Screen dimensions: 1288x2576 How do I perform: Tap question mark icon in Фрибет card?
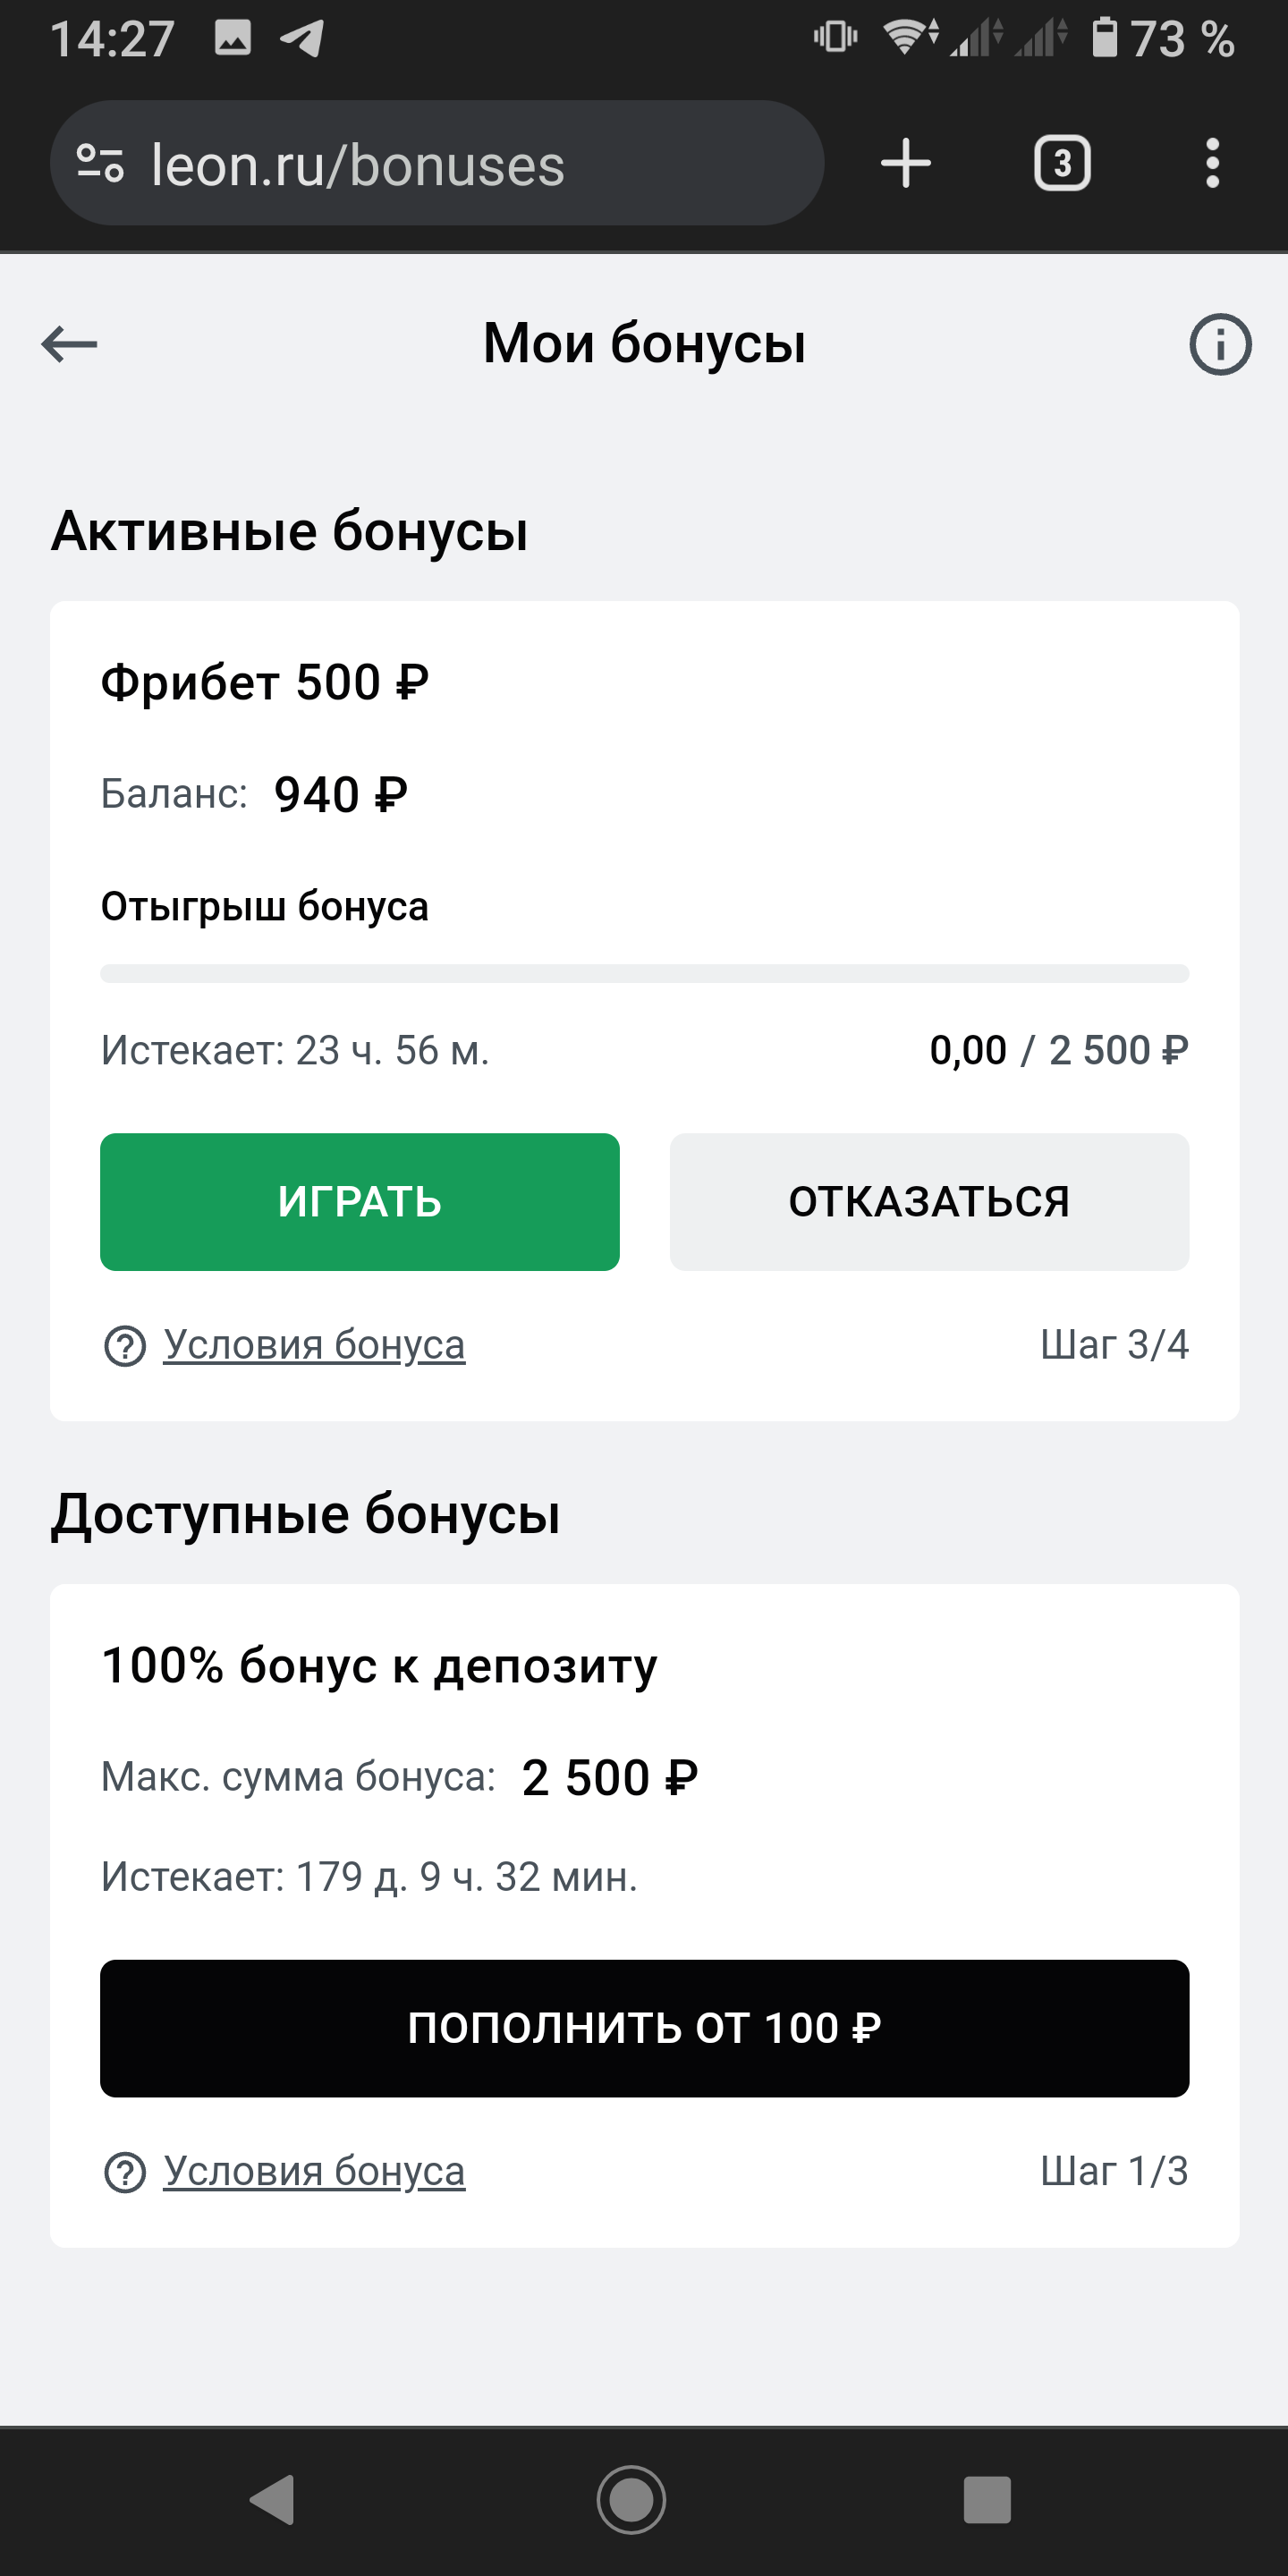[125, 1346]
